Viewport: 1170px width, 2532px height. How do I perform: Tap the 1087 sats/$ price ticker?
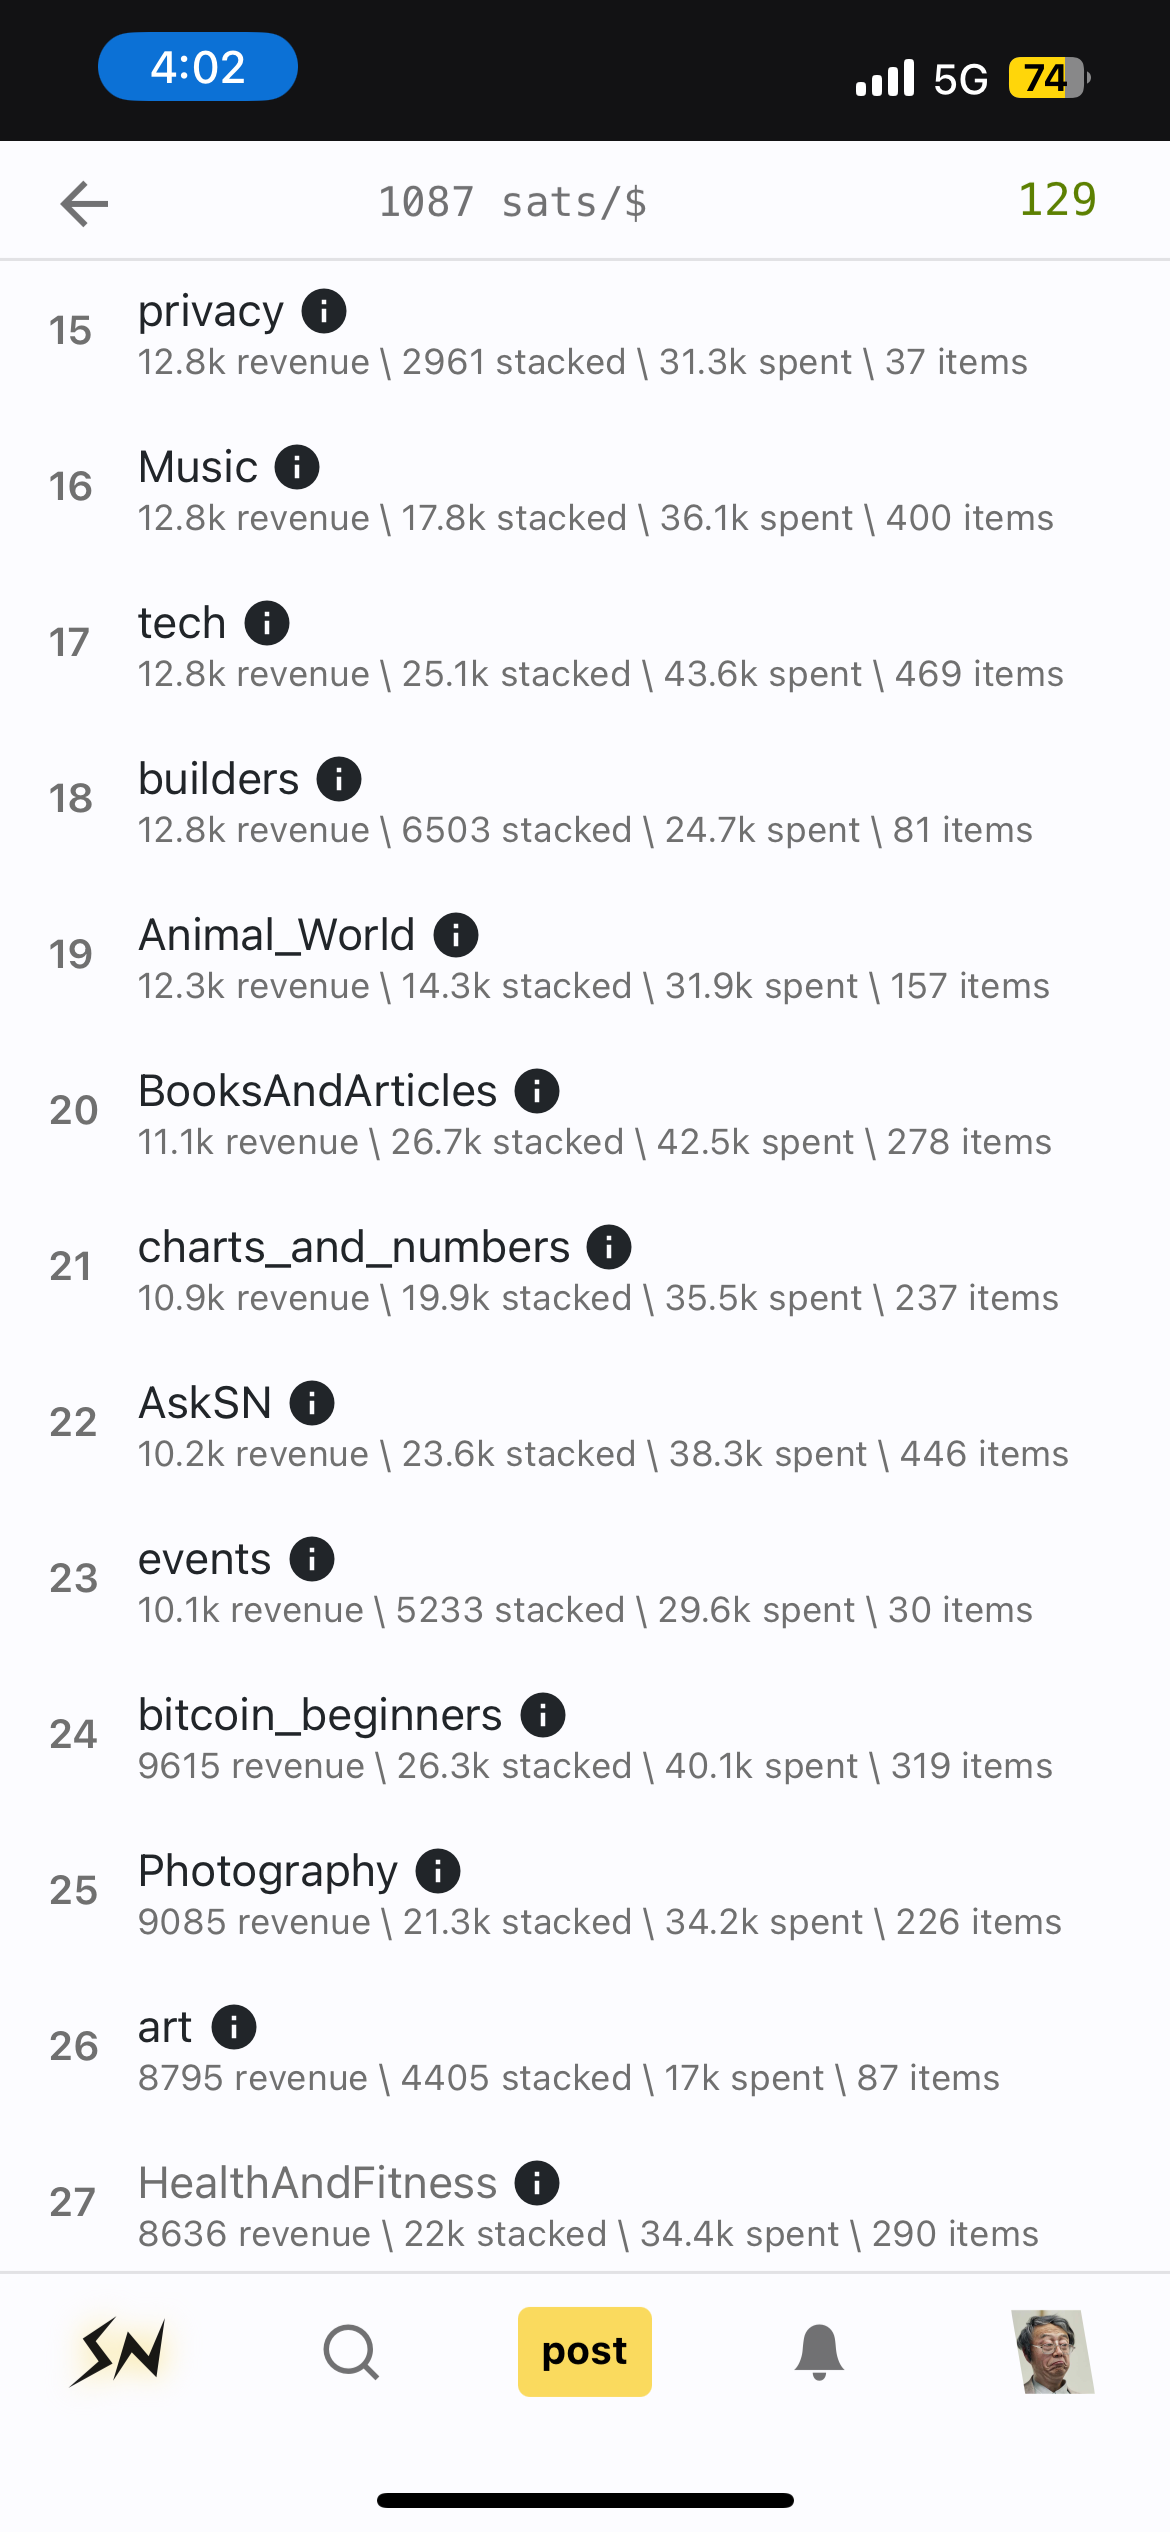(512, 203)
